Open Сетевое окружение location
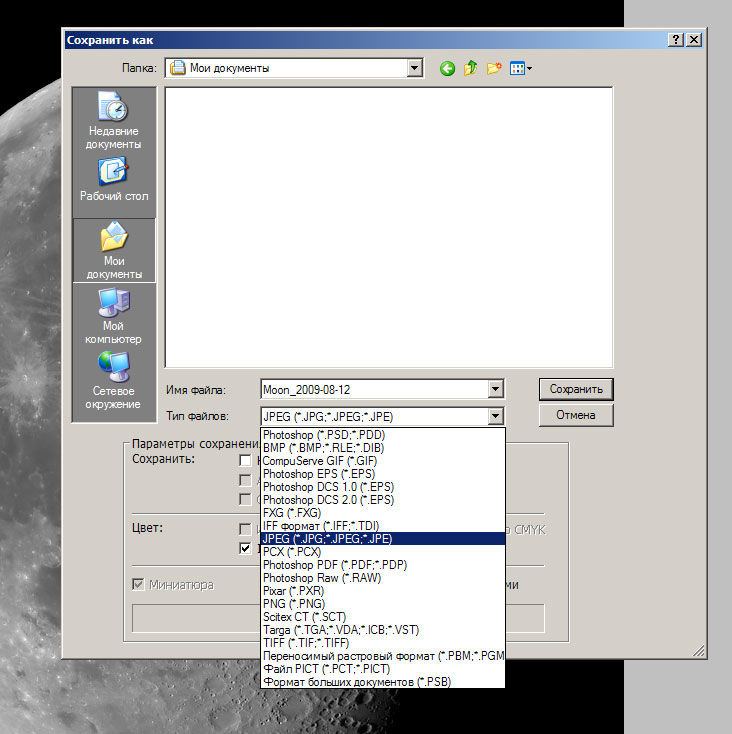Viewport: 732px width, 734px height. tap(113, 380)
